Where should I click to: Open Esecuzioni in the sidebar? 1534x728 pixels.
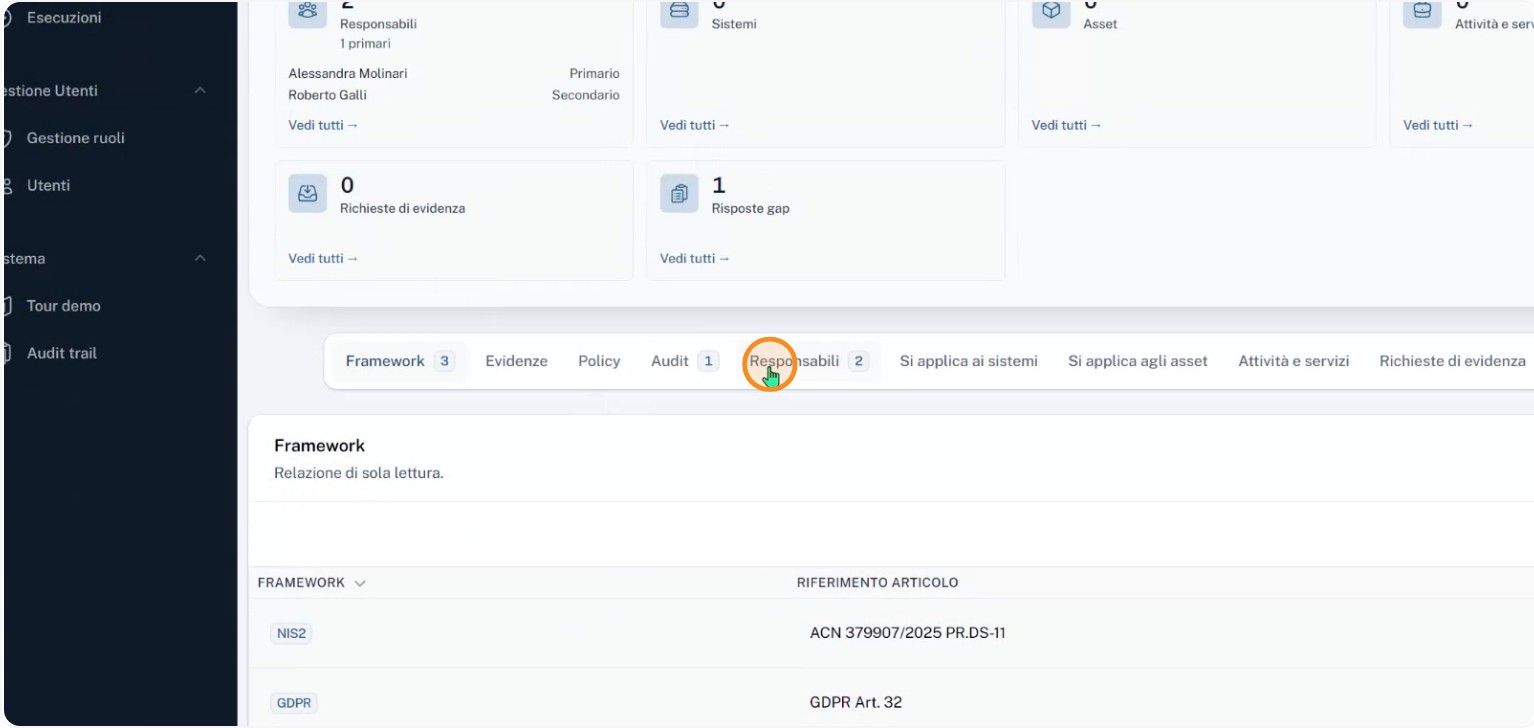pyautogui.click(x=63, y=18)
